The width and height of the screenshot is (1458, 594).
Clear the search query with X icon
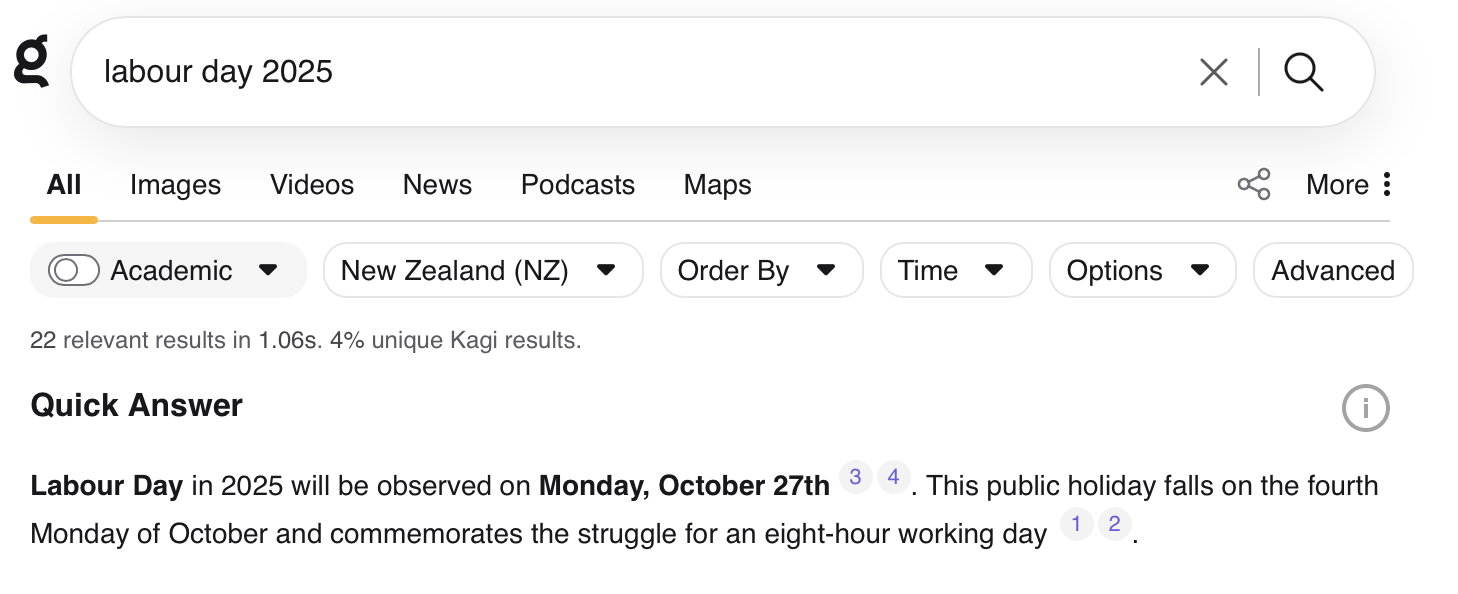point(1213,72)
